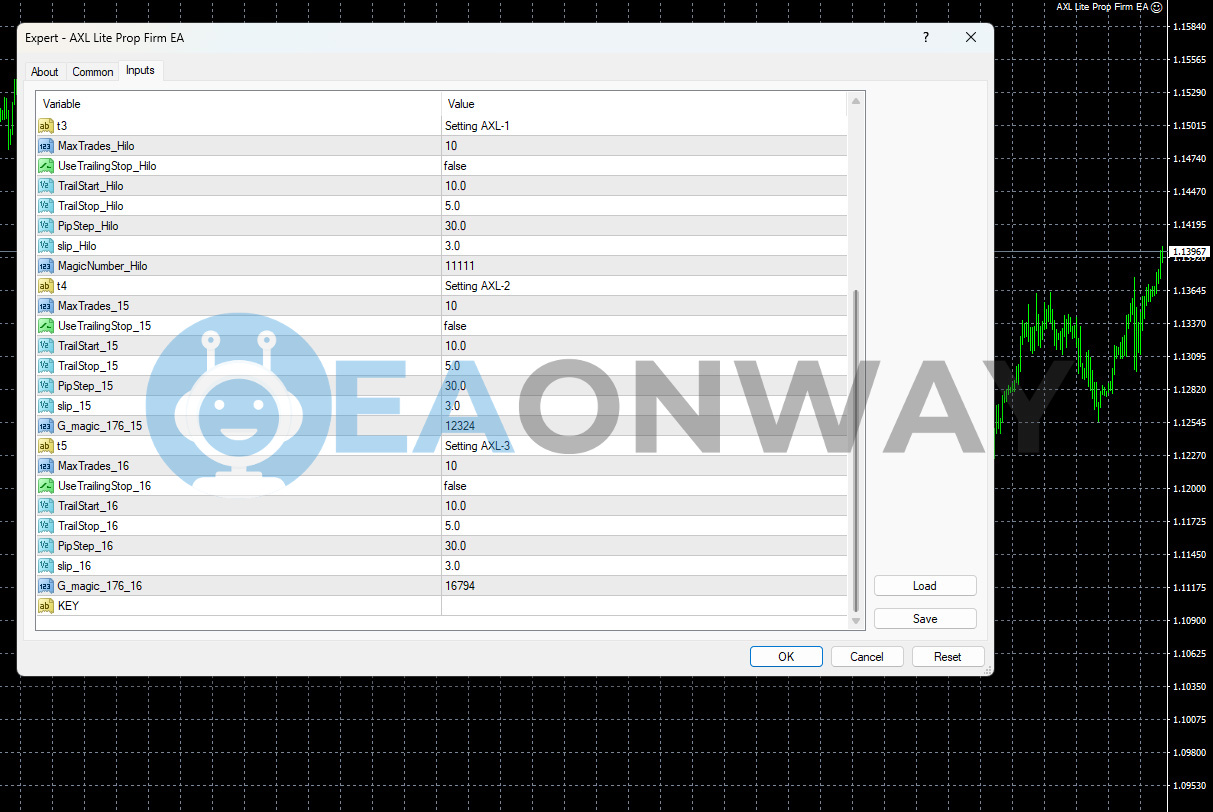
Task: Select the MaxTrades_Hilo value 10
Action: (x=451, y=146)
